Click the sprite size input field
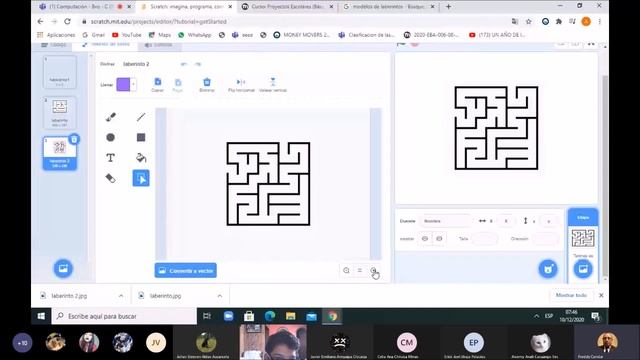Image resolution: width=640 pixels, height=360 pixels. [x=484, y=238]
